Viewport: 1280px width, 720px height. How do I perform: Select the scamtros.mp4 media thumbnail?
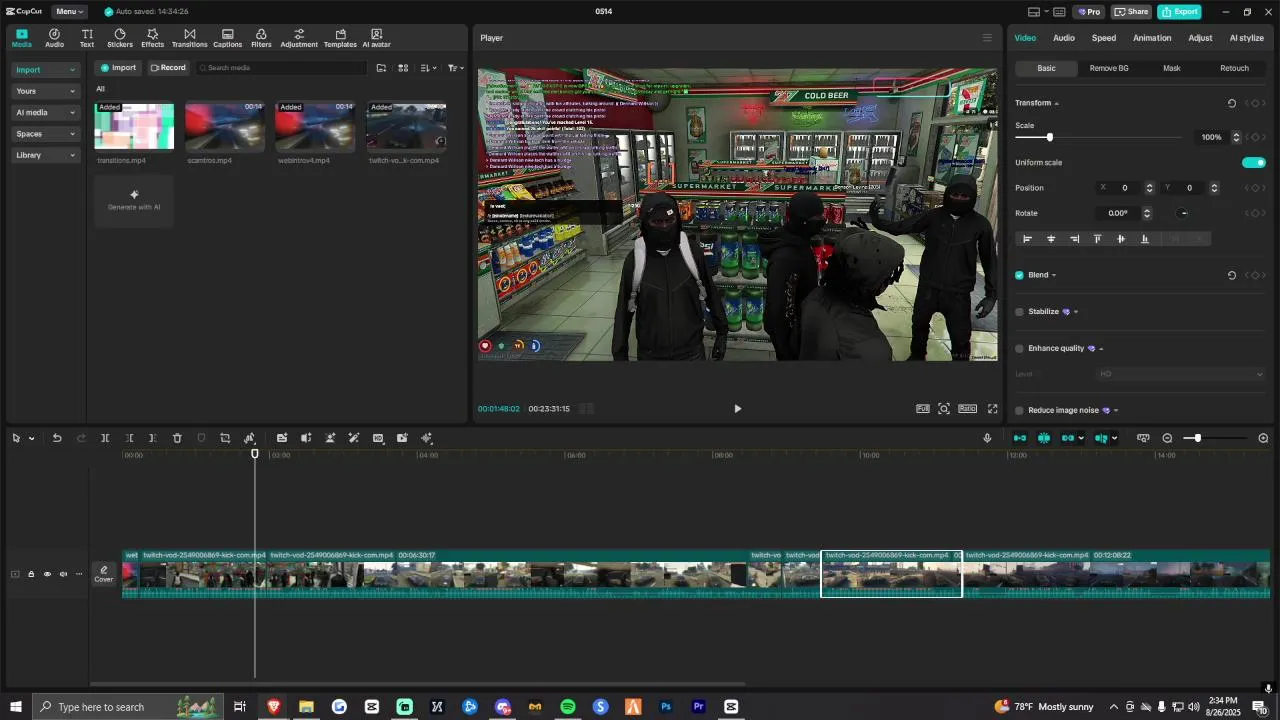coord(225,126)
